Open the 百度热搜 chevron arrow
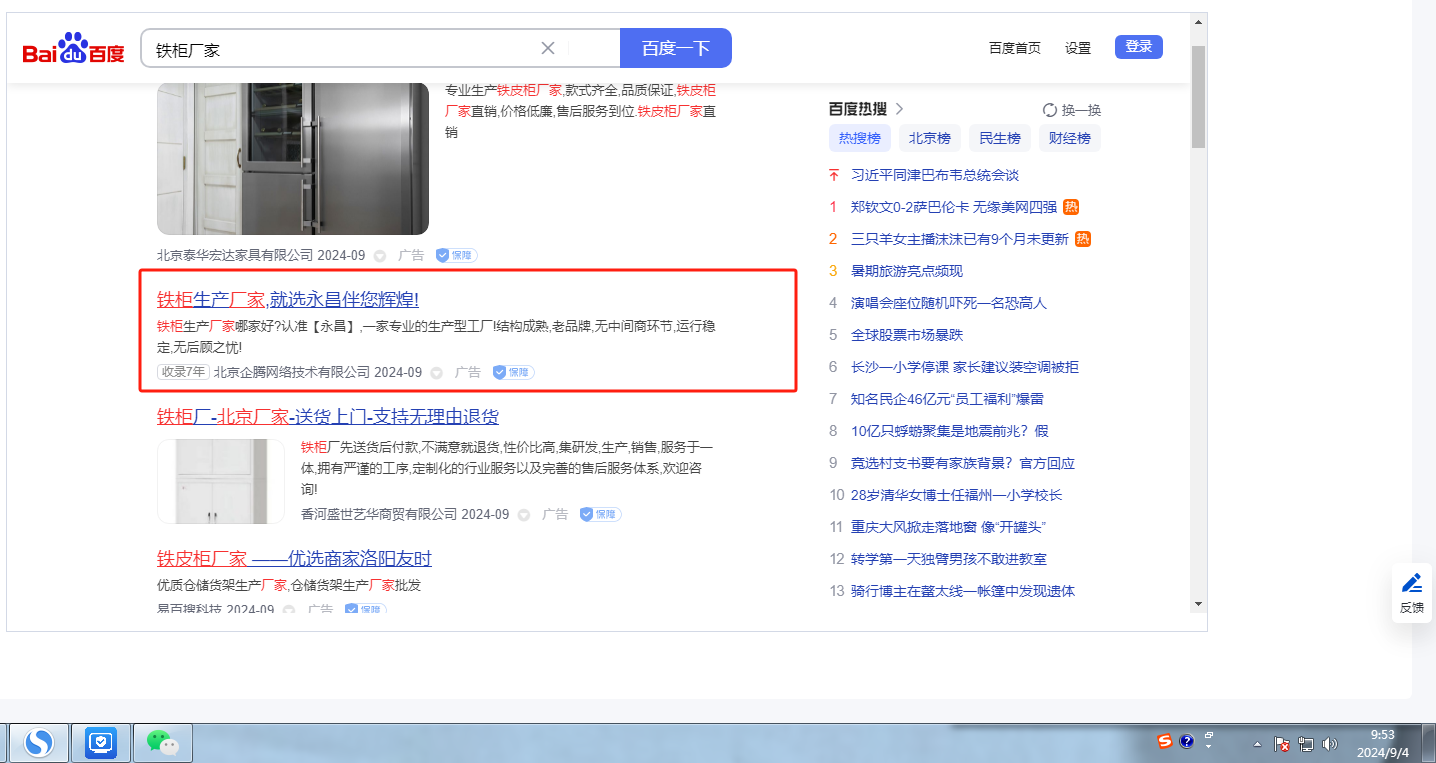Image resolution: width=1436 pixels, height=763 pixels. click(900, 109)
